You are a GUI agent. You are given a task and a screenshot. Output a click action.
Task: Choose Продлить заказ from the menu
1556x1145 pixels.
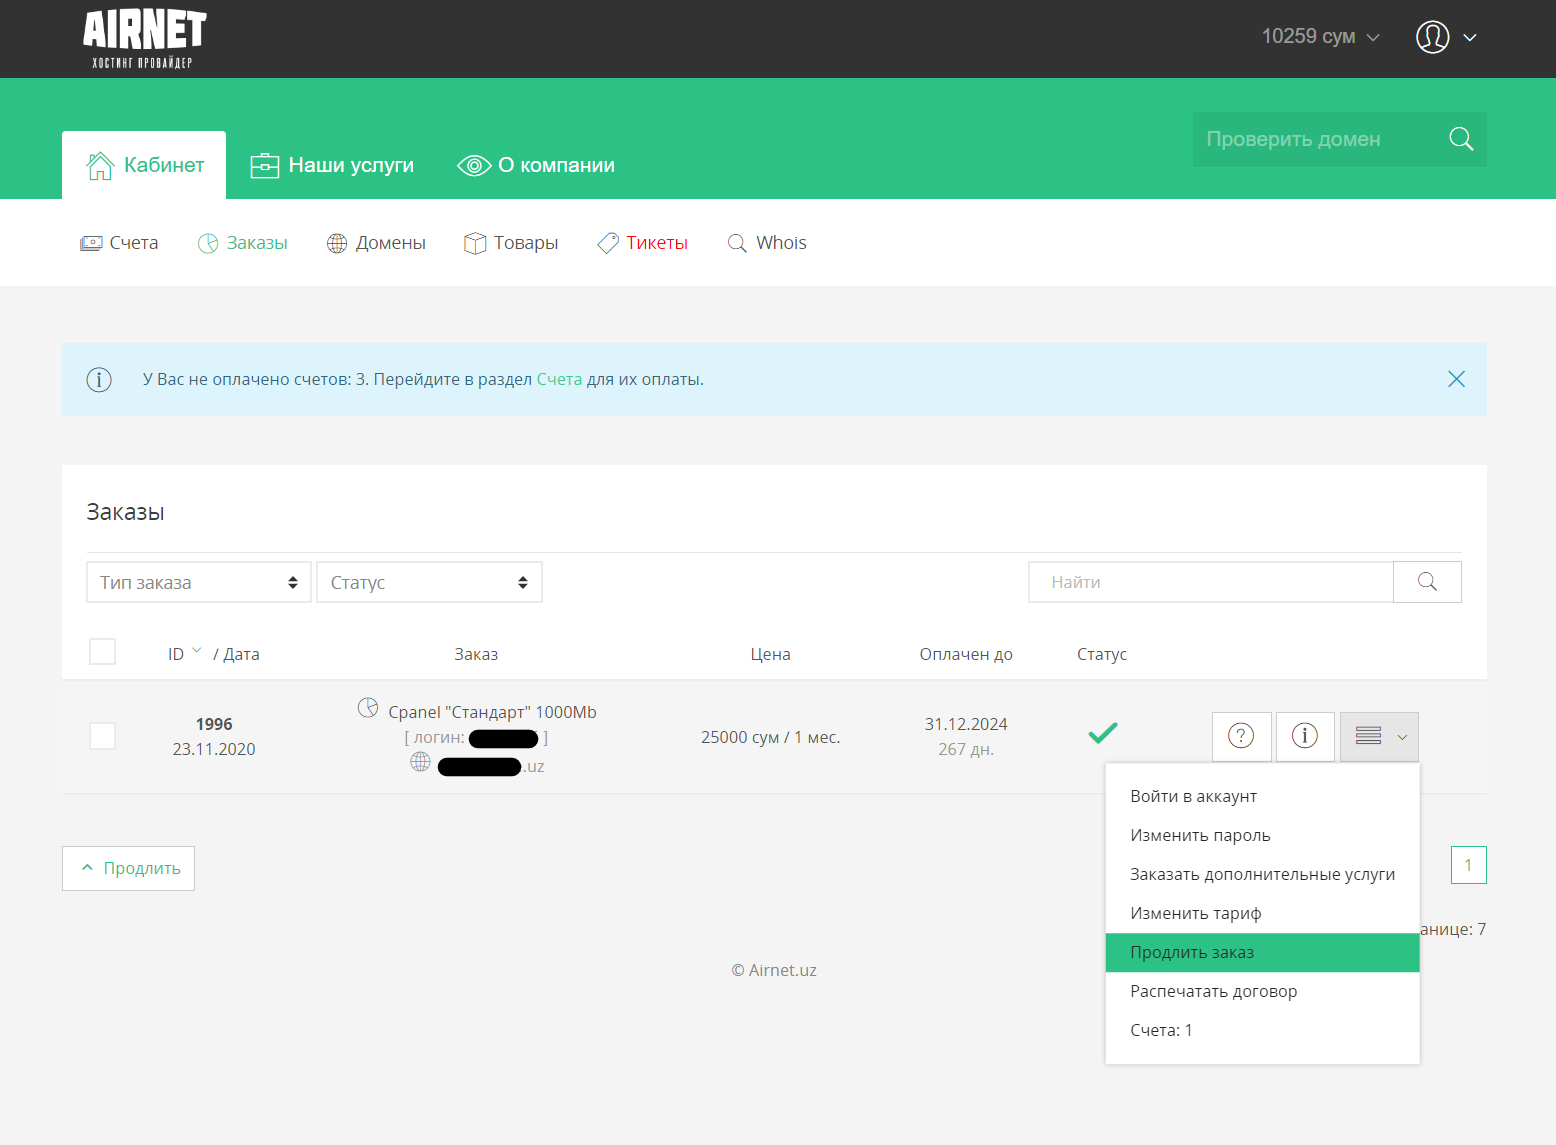click(1192, 952)
